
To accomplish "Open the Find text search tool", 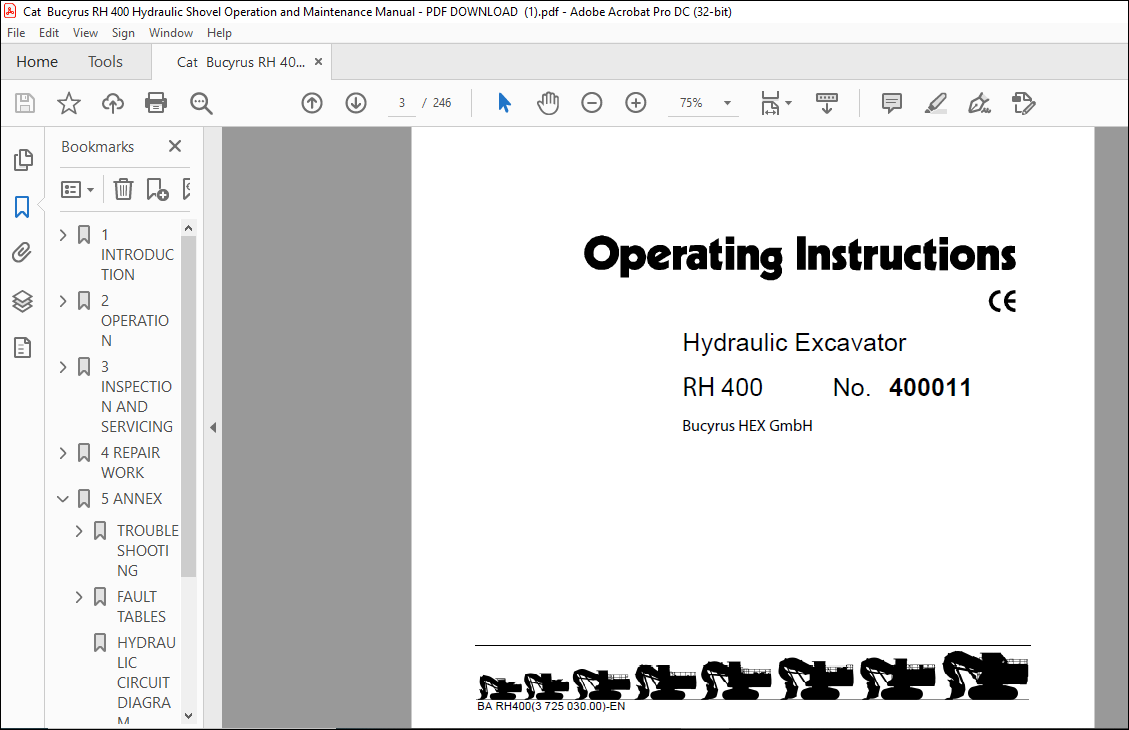I will tap(201, 103).
